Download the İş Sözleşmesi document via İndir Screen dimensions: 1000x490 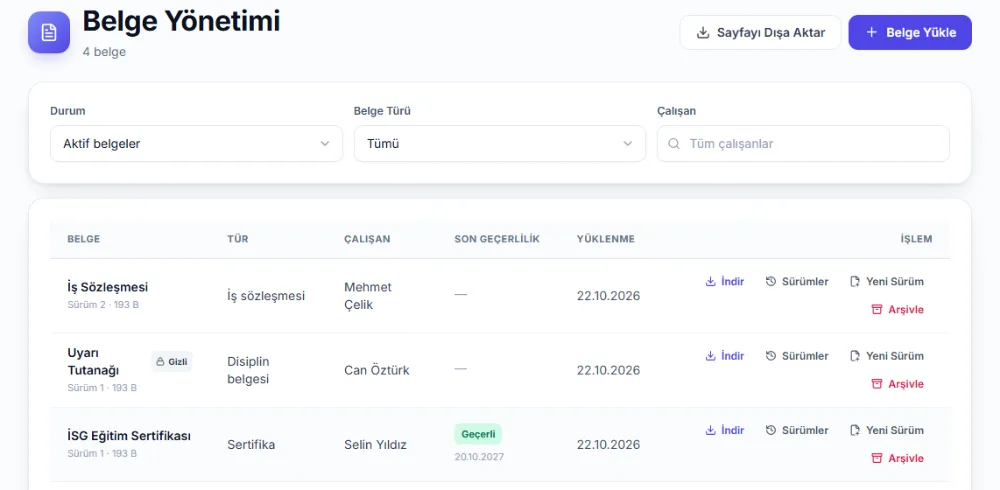pyautogui.click(x=725, y=281)
